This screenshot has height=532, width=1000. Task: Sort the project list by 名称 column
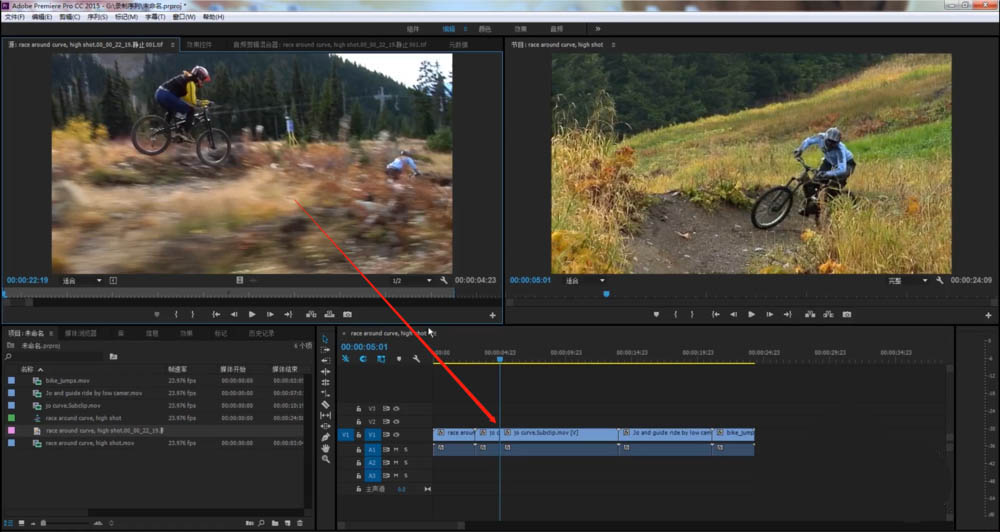coord(27,369)
